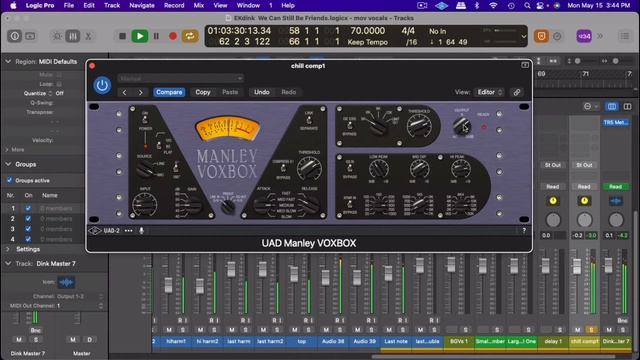Open the plug-in preset dropdown menu

180,78
